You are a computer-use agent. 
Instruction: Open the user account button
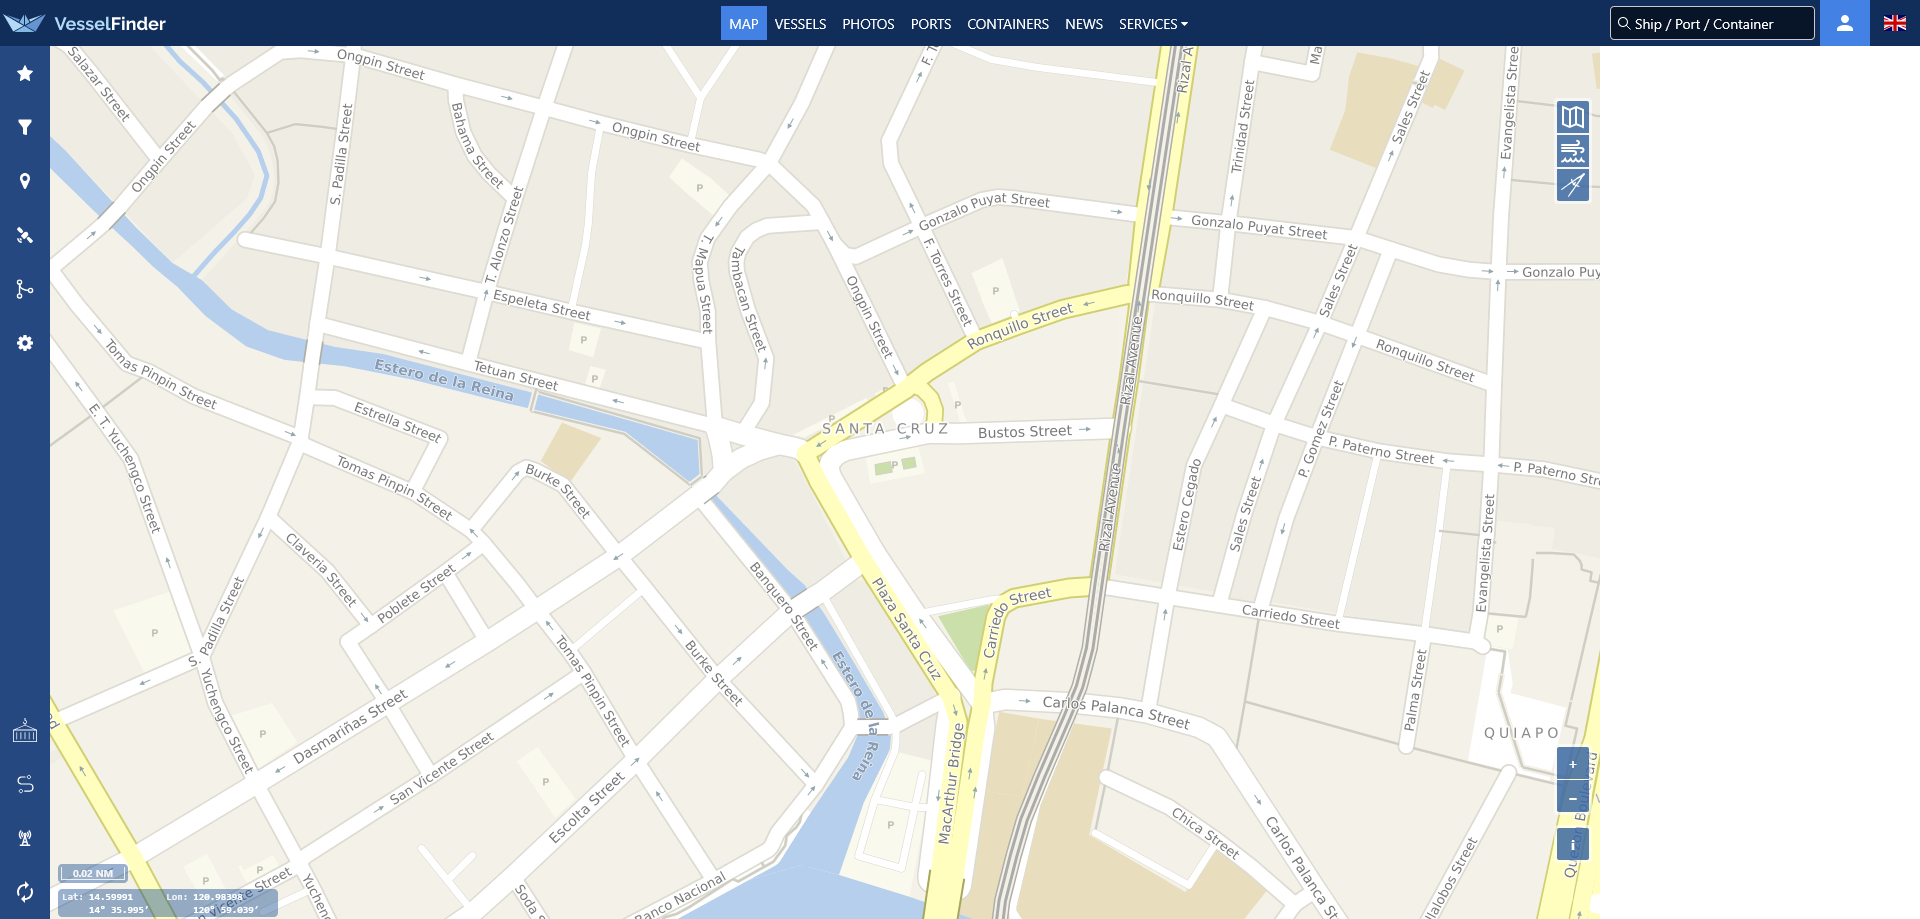click(x=1845, y=23)
